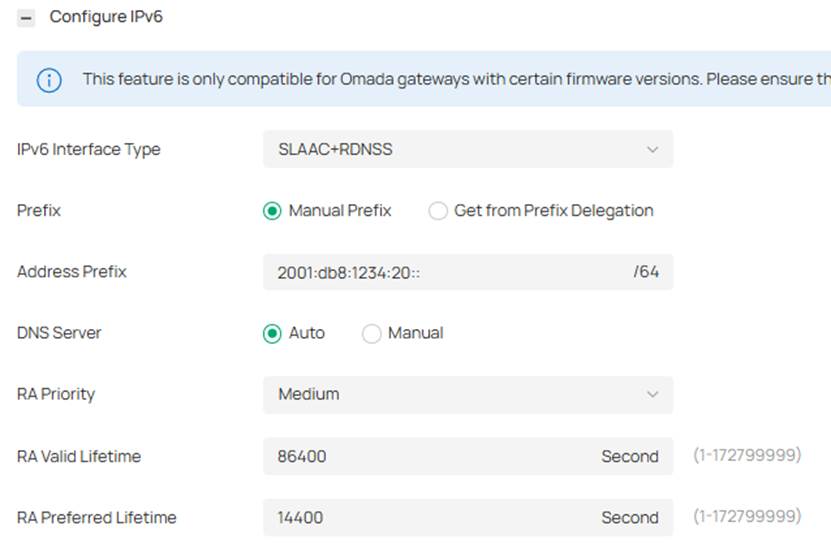Click the /64 prefix length suffix
The width and height of the screenshot is (831, 548).
coord(646,272)
